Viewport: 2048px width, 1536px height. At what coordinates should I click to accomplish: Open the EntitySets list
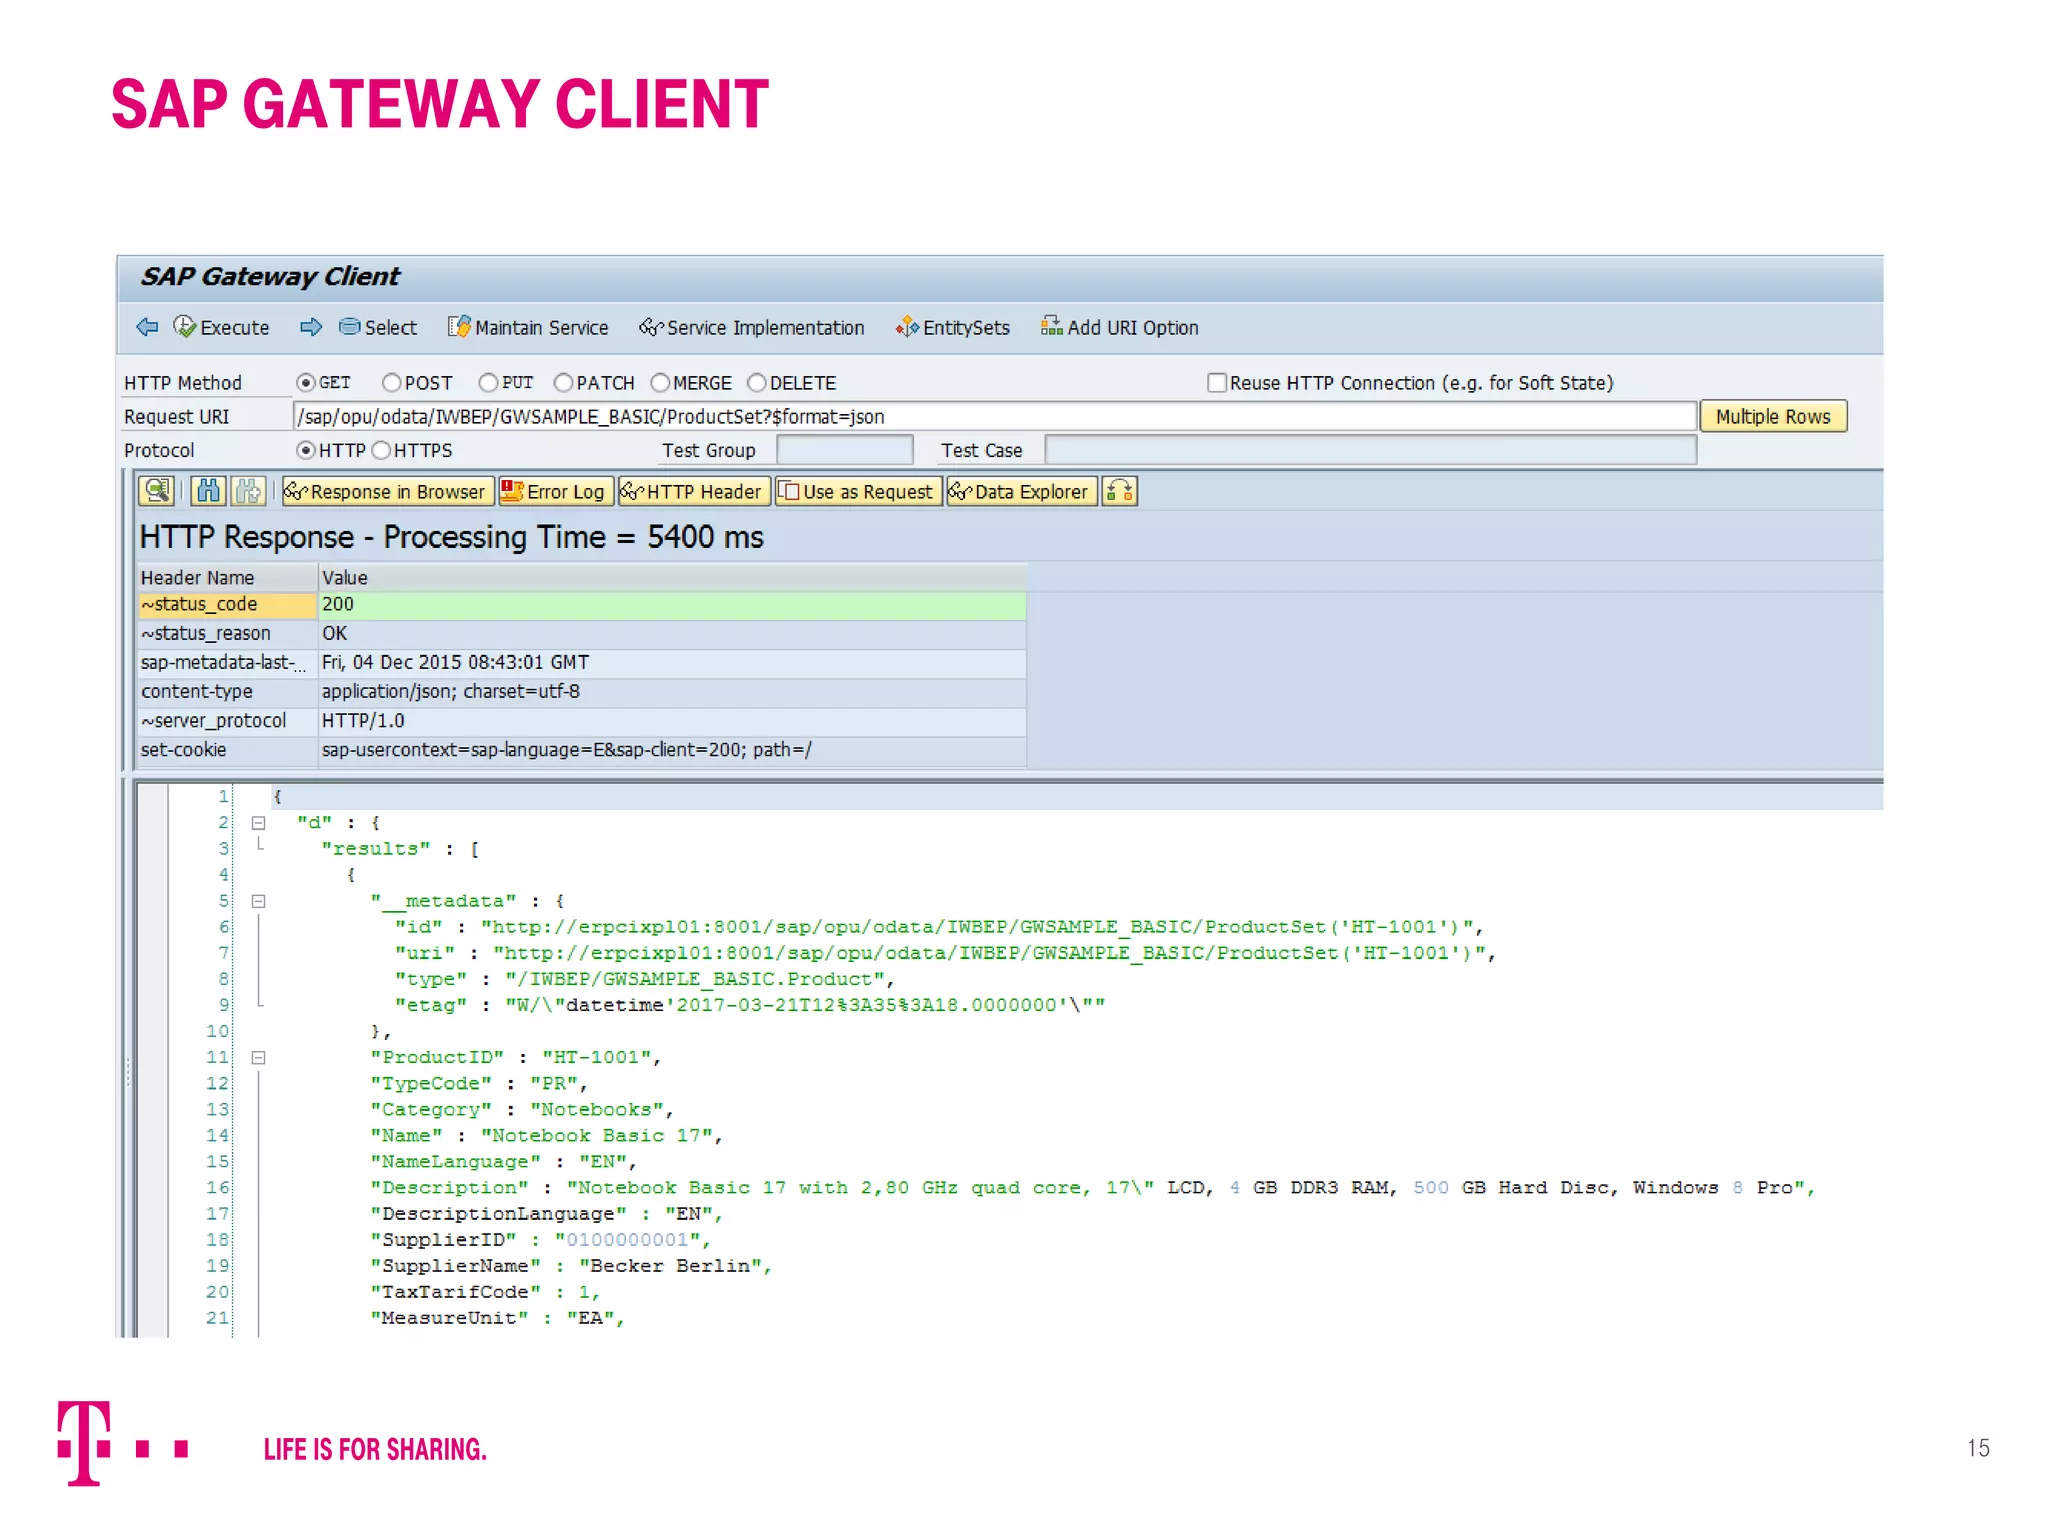(953, 327)
